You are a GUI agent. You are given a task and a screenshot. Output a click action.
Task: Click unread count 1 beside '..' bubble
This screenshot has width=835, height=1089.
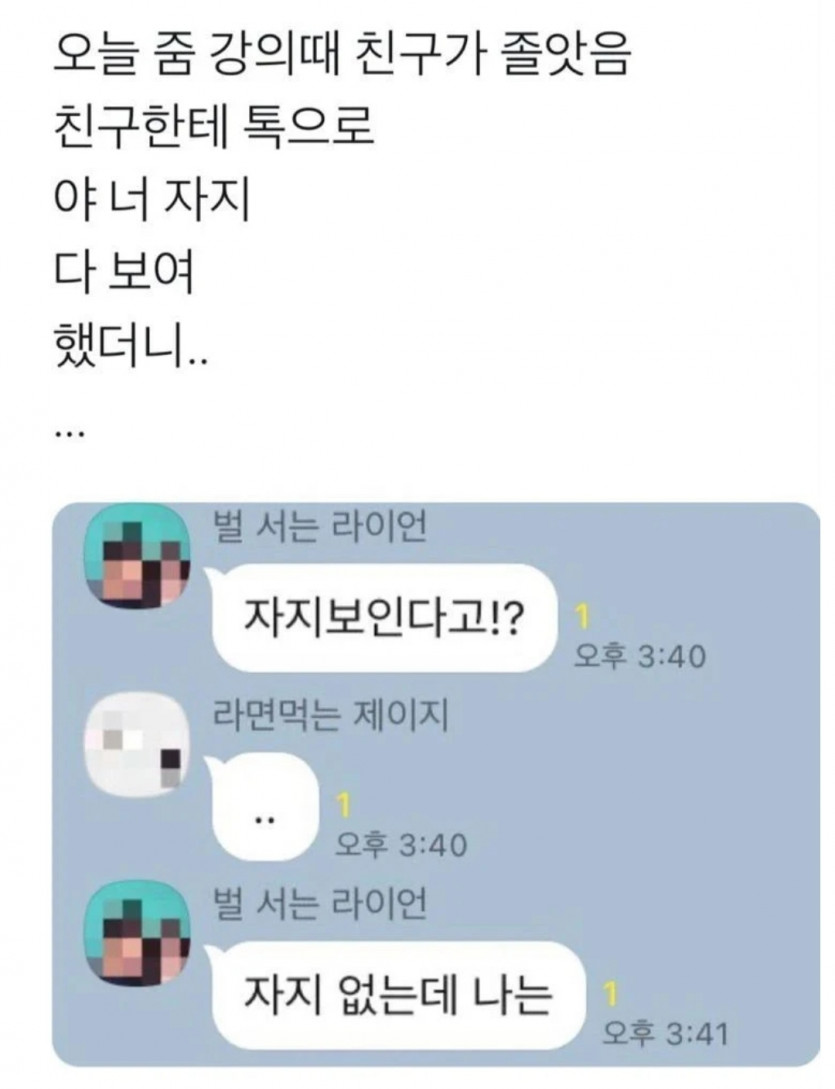tap(343, 806)
